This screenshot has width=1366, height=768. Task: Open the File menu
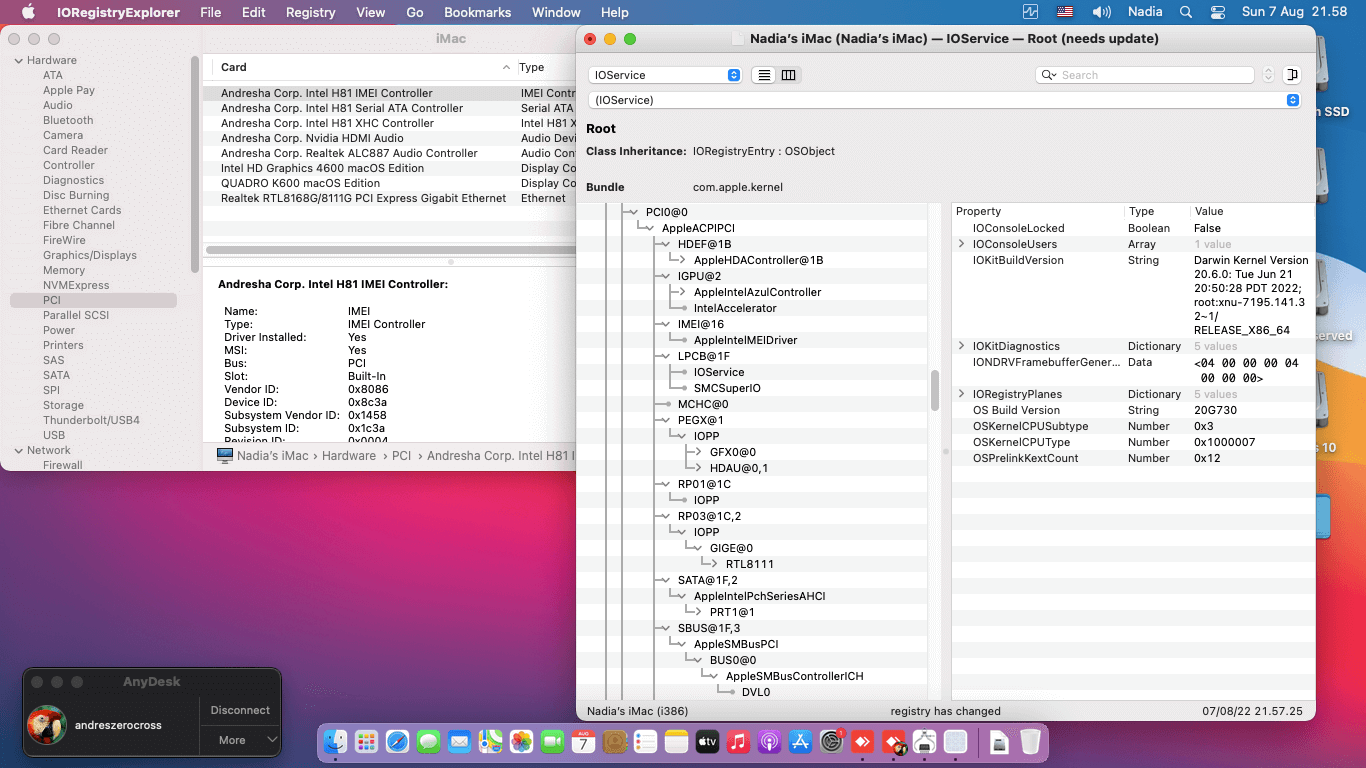[211, 12]
